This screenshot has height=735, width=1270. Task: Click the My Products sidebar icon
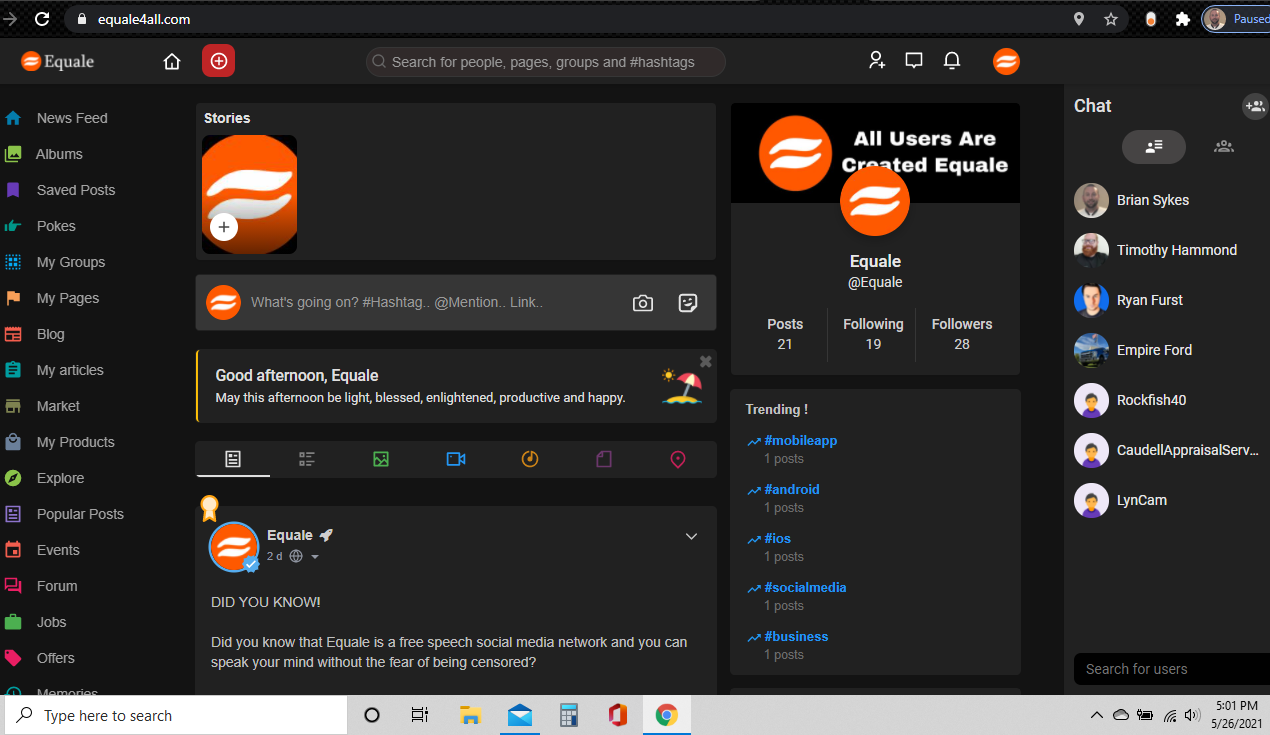[13, 442]
